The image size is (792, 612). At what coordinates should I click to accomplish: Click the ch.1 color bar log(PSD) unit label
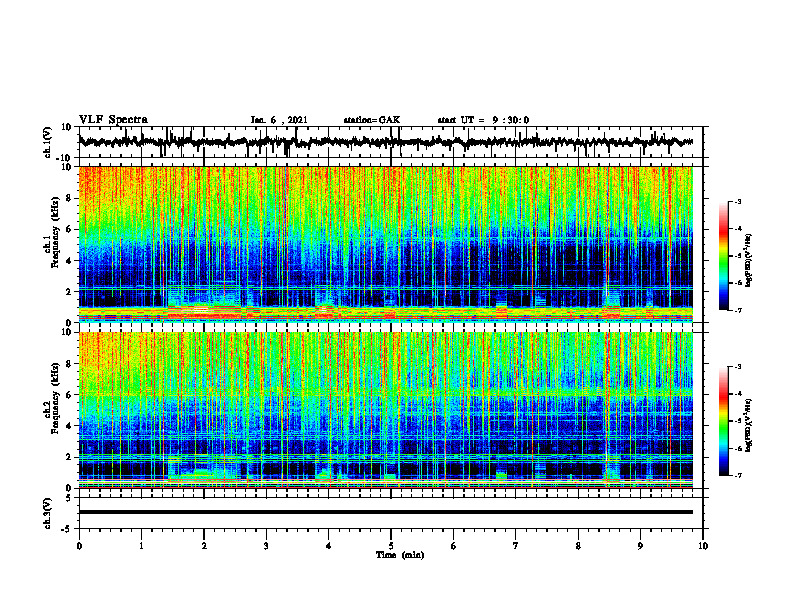tap(748, 260)
